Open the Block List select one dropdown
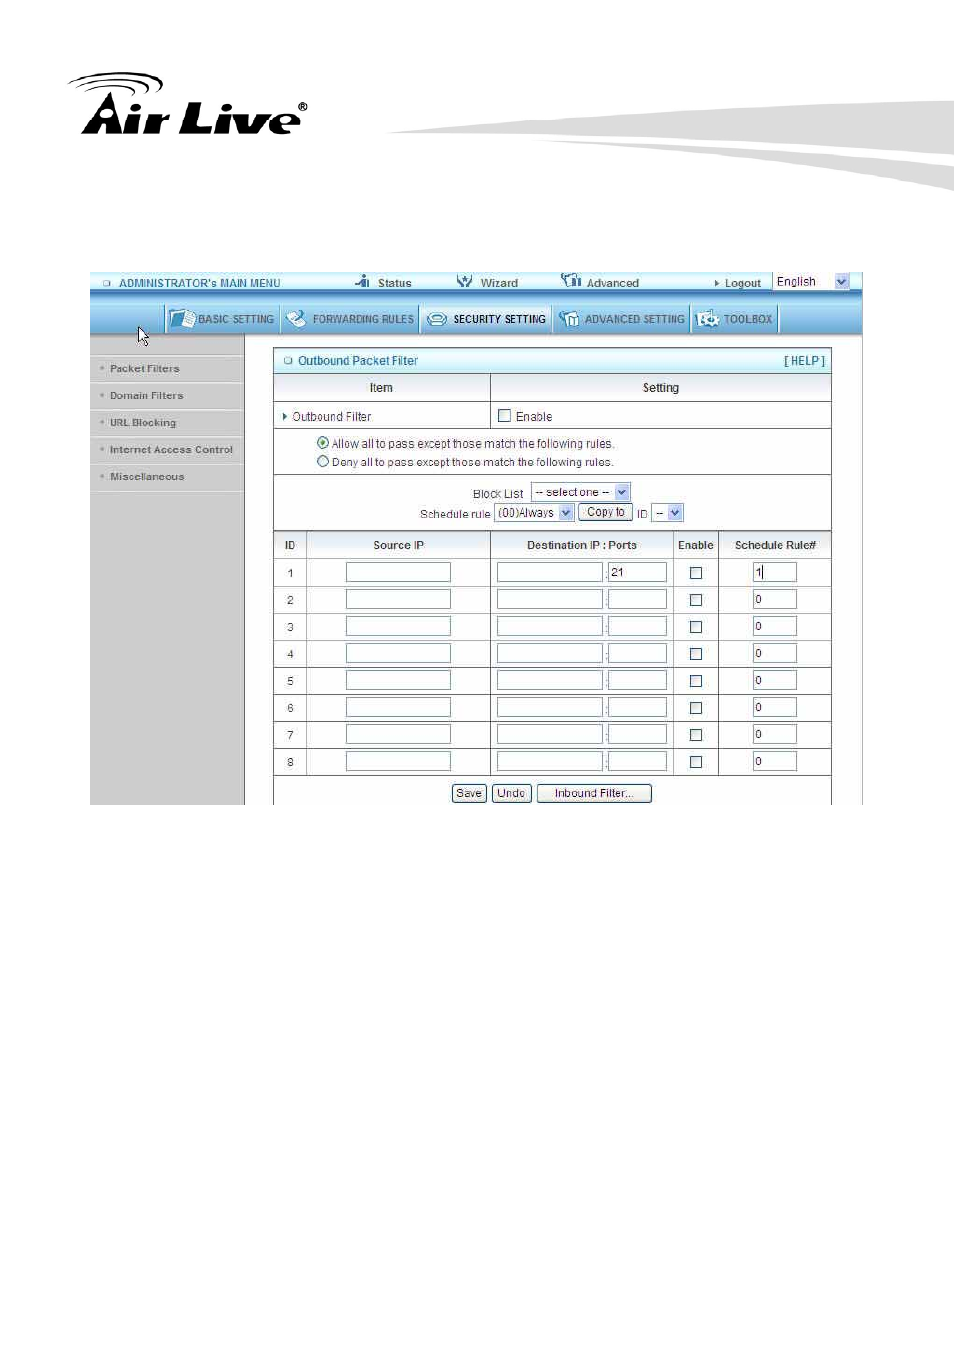The image size is (954, 1350). tap(580, 492)
